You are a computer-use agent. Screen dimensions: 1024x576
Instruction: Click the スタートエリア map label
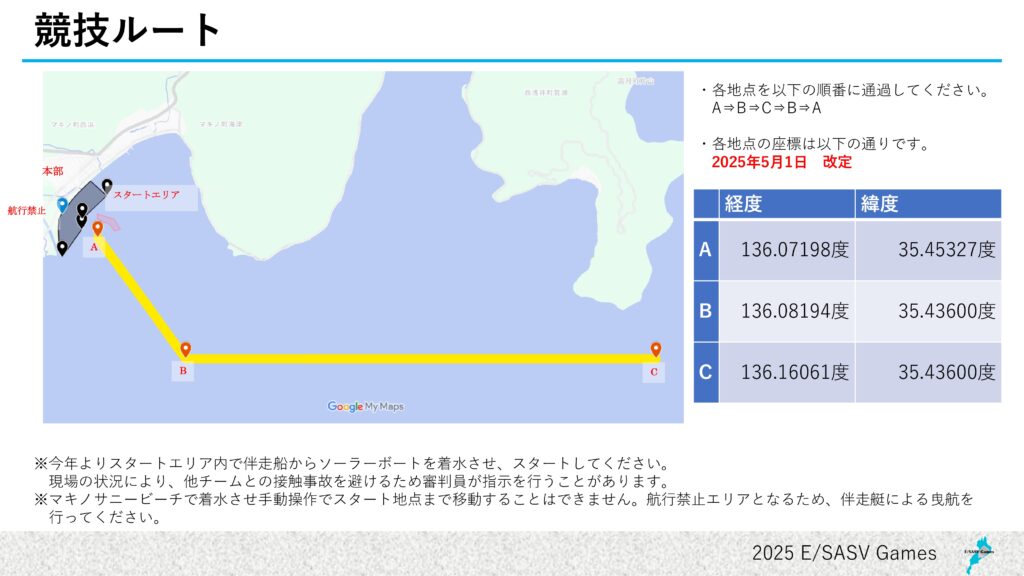[146, 195]
